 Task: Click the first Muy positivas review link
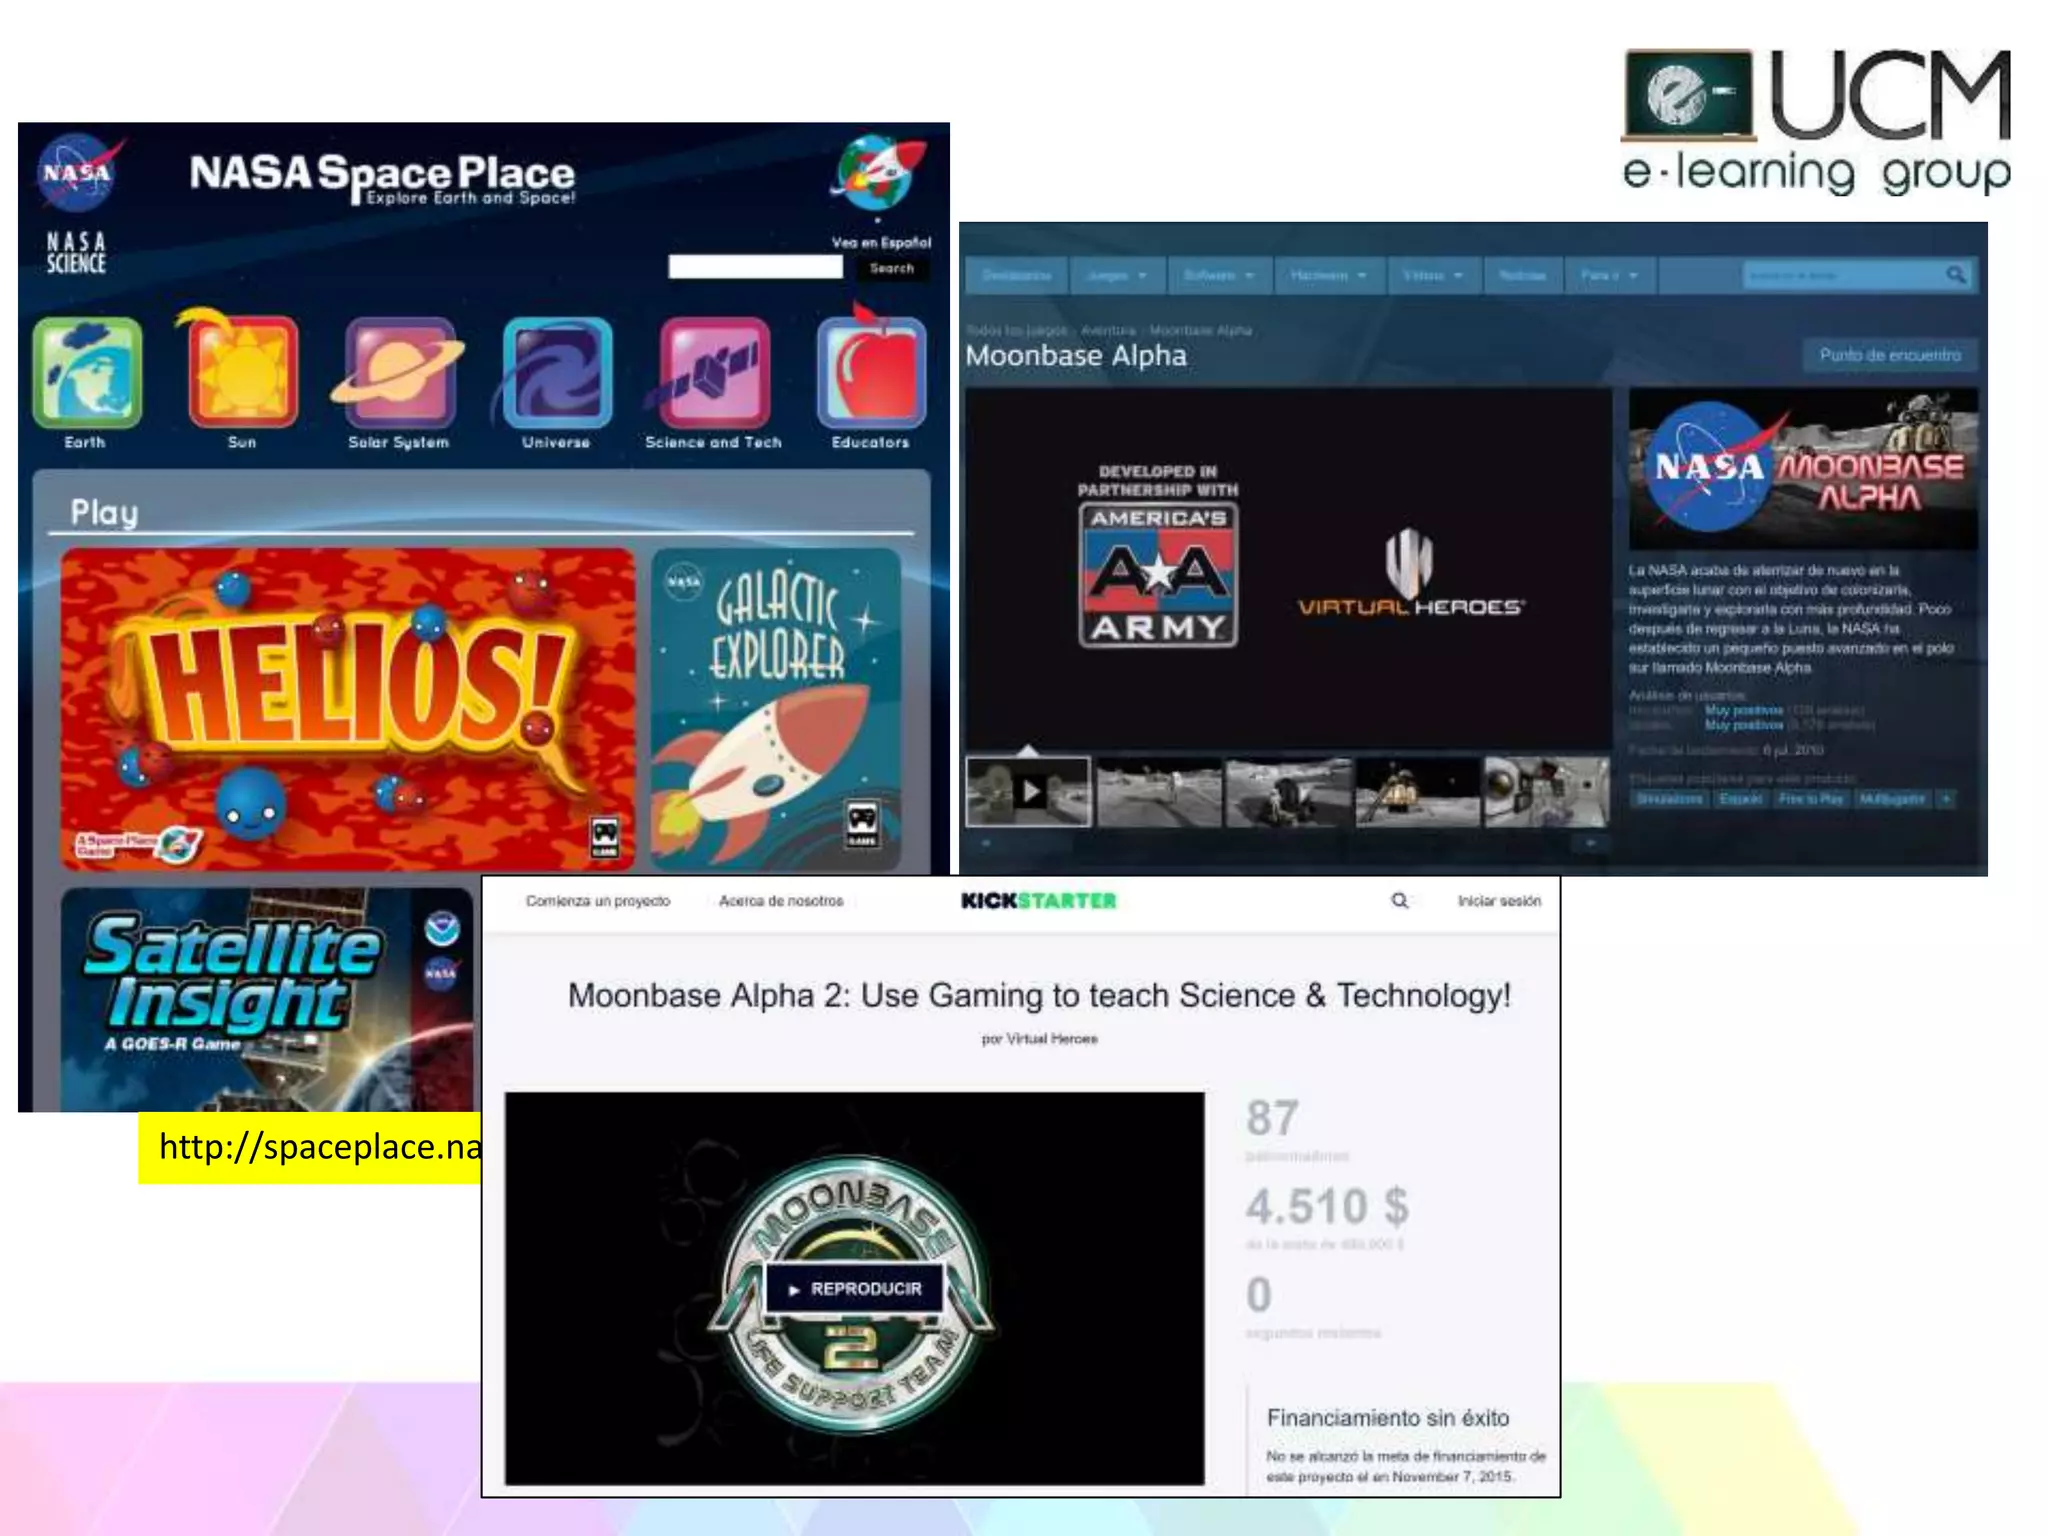click(1744, 710)
